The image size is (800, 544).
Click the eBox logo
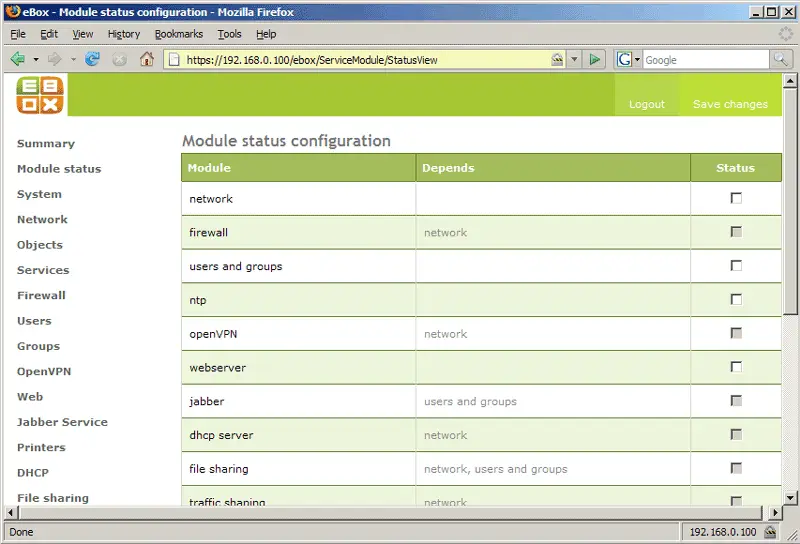pyautogui.click(x=40, y=95)
